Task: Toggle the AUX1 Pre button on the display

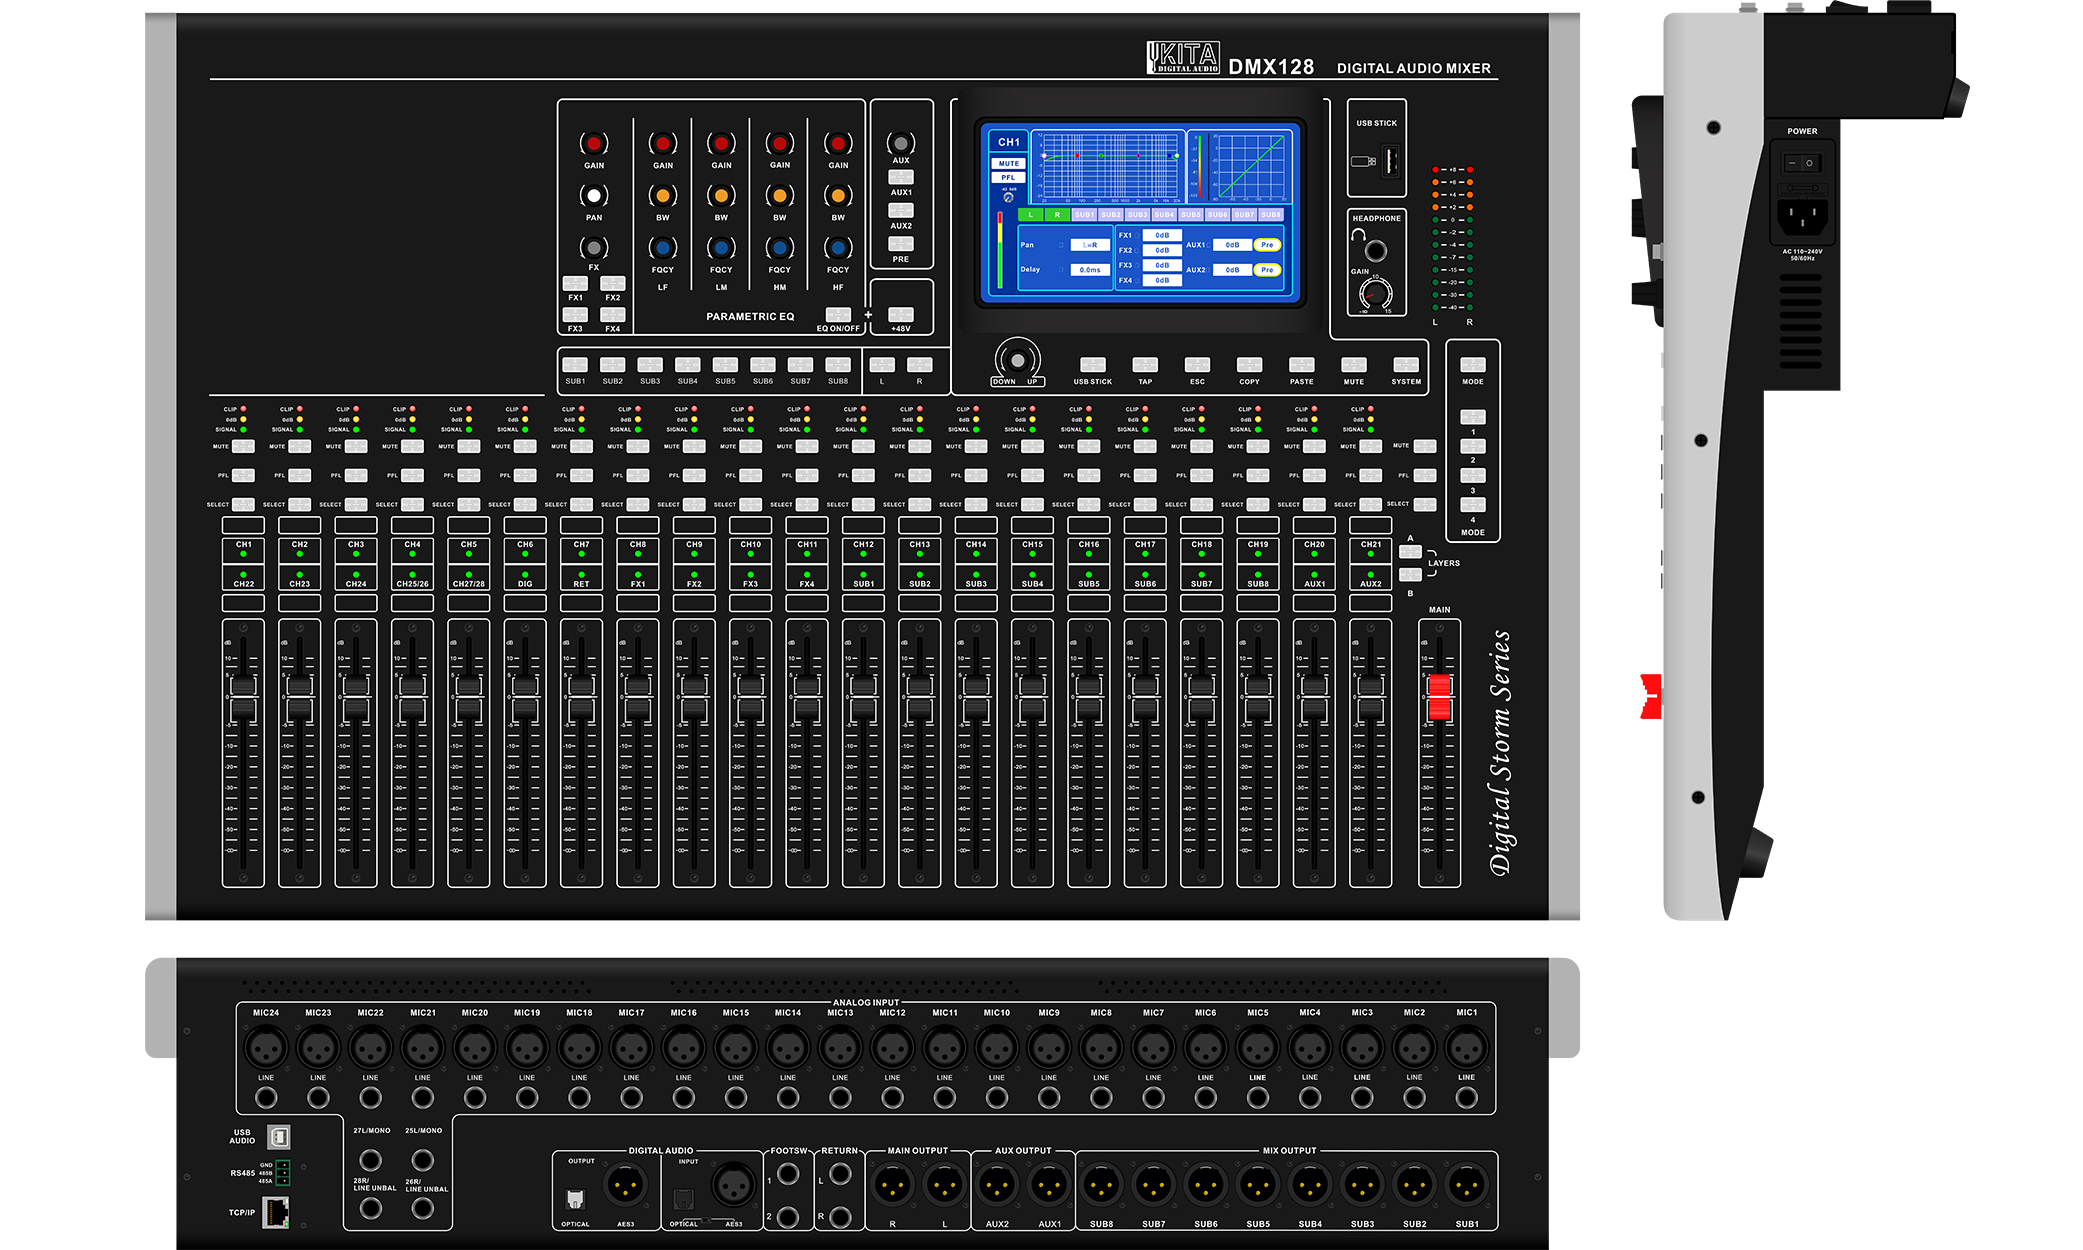Action: [x=1267, y=244]
